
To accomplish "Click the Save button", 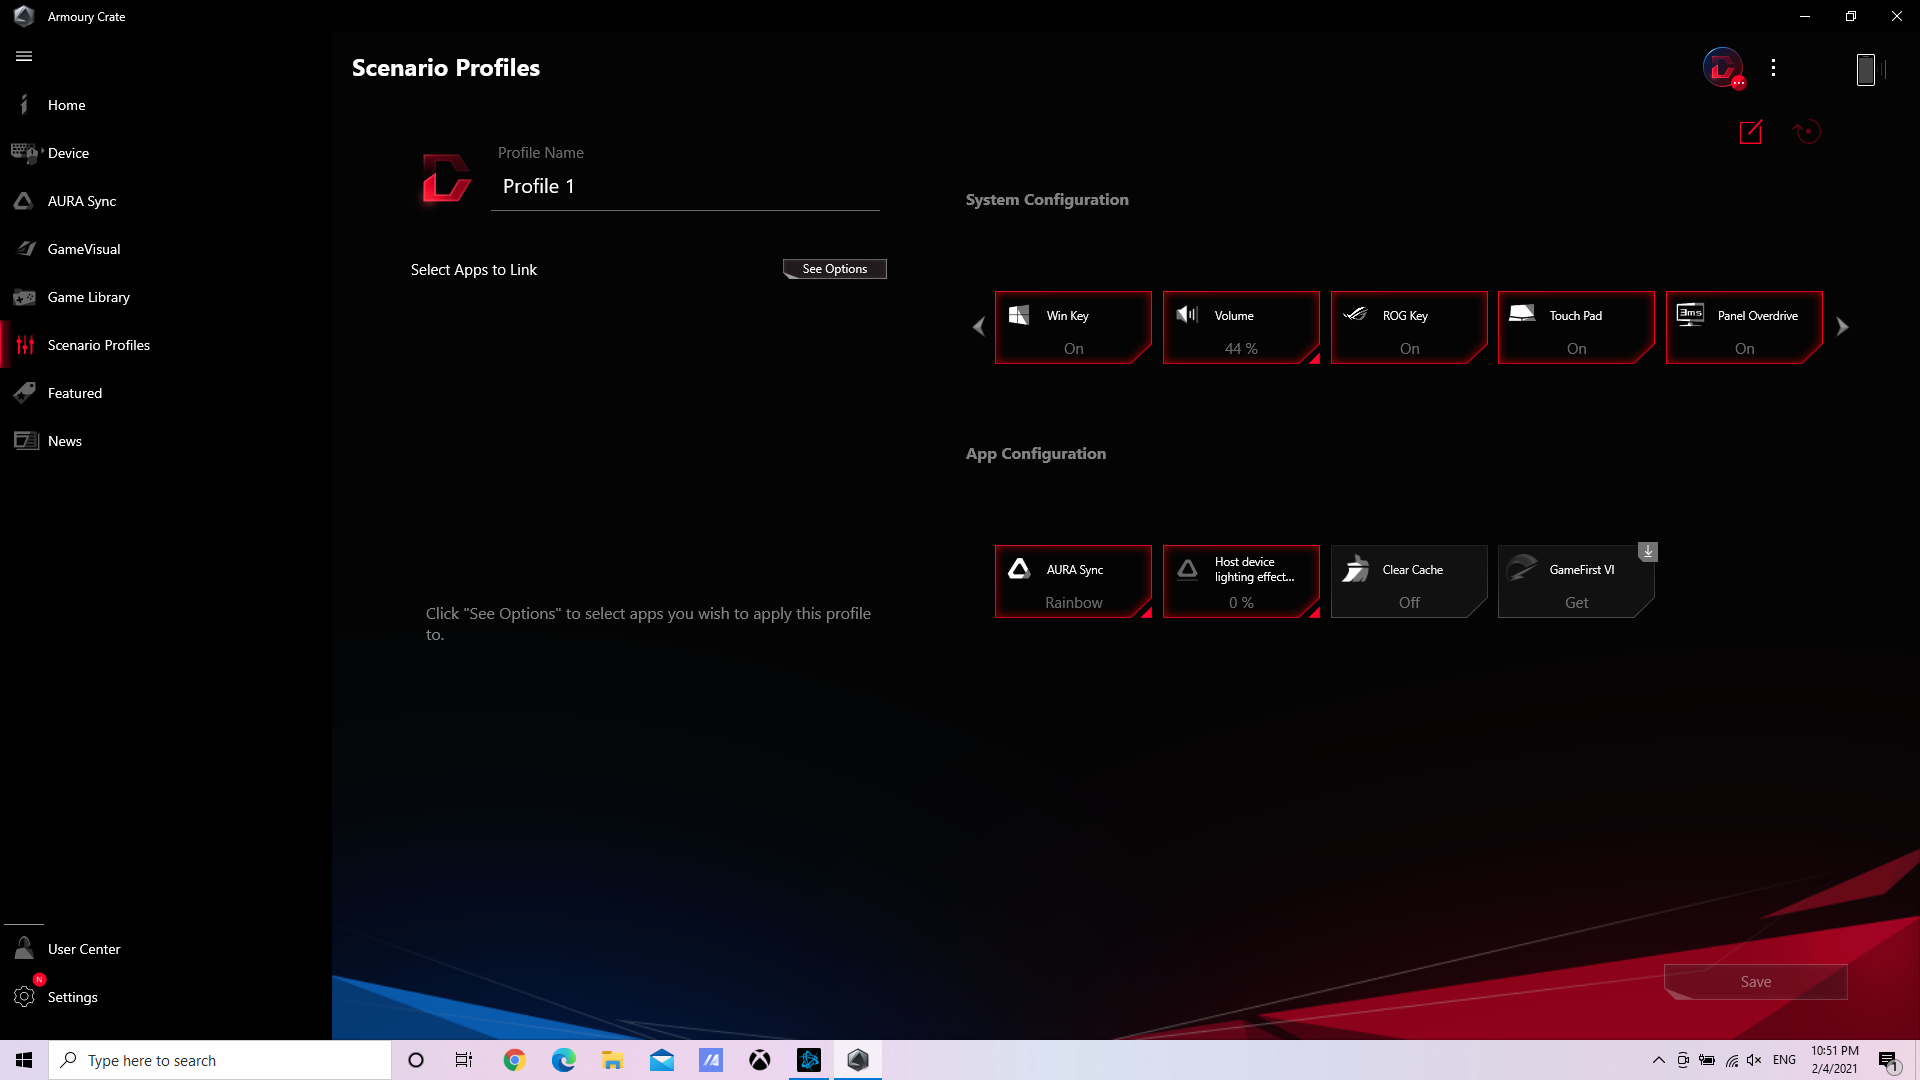I will tap(1756, 982).
